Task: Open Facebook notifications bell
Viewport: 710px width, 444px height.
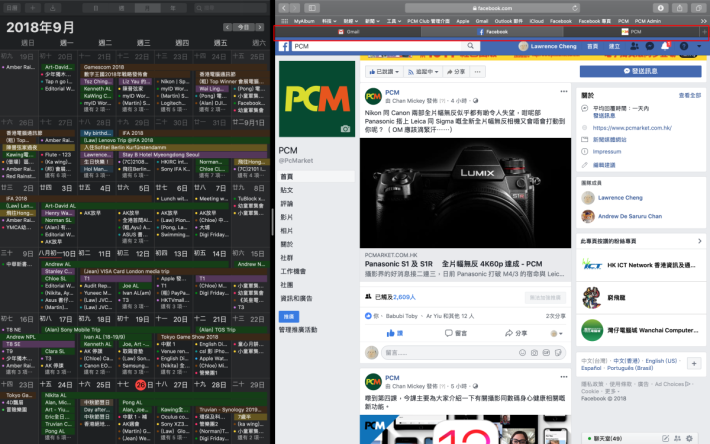Action: 665,46
